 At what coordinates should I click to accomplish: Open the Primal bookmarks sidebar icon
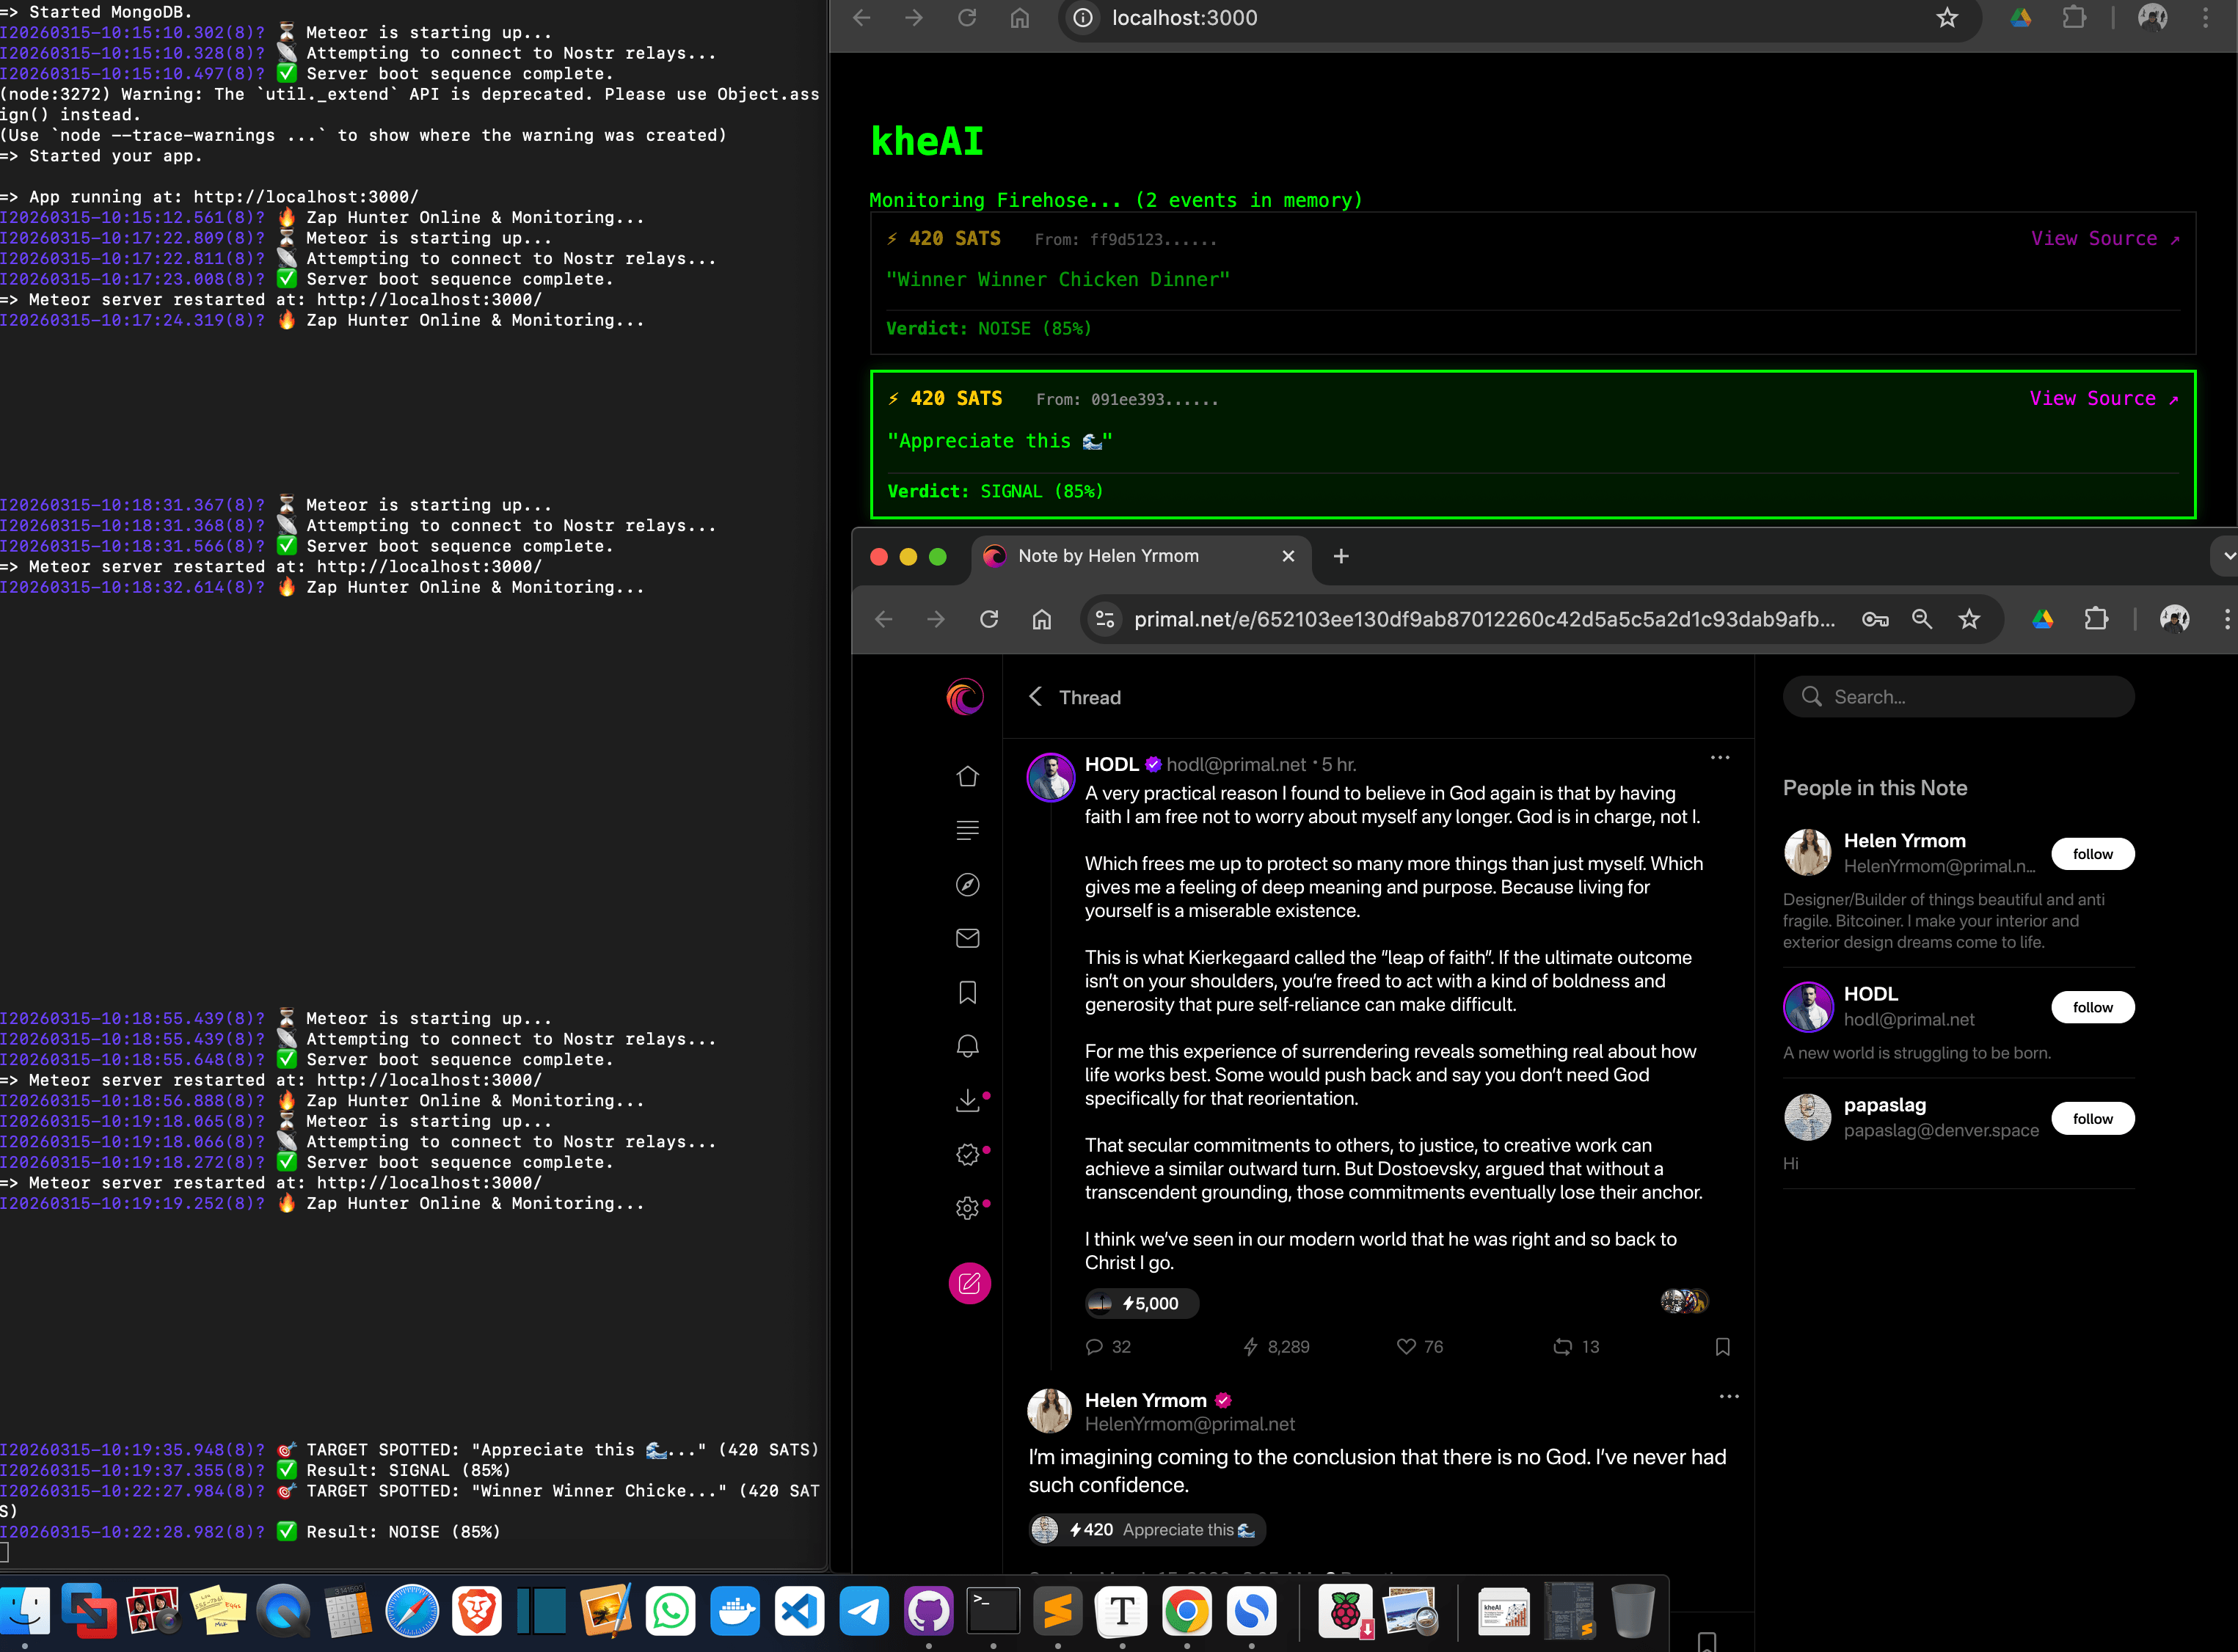pos(967,992)
